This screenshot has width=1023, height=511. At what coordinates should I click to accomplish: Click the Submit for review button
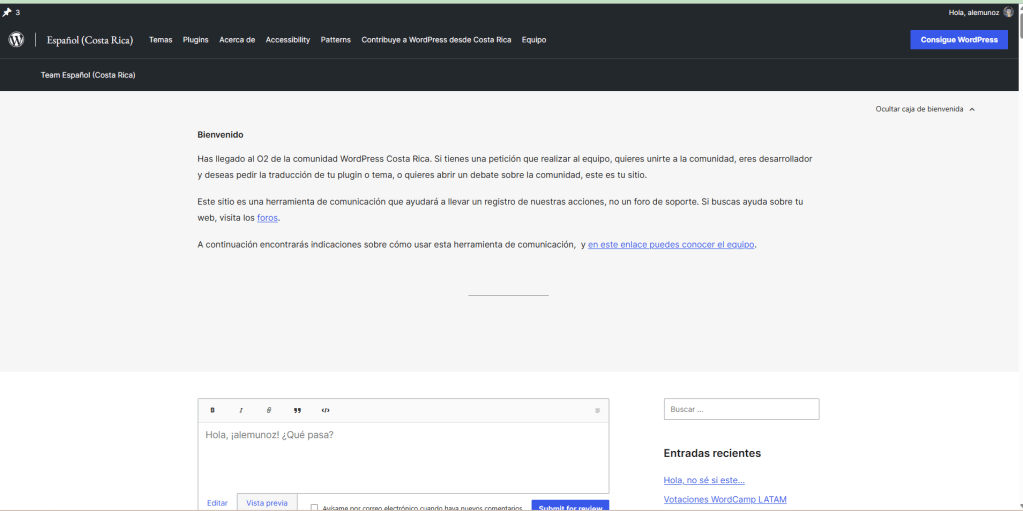(570, 506)
